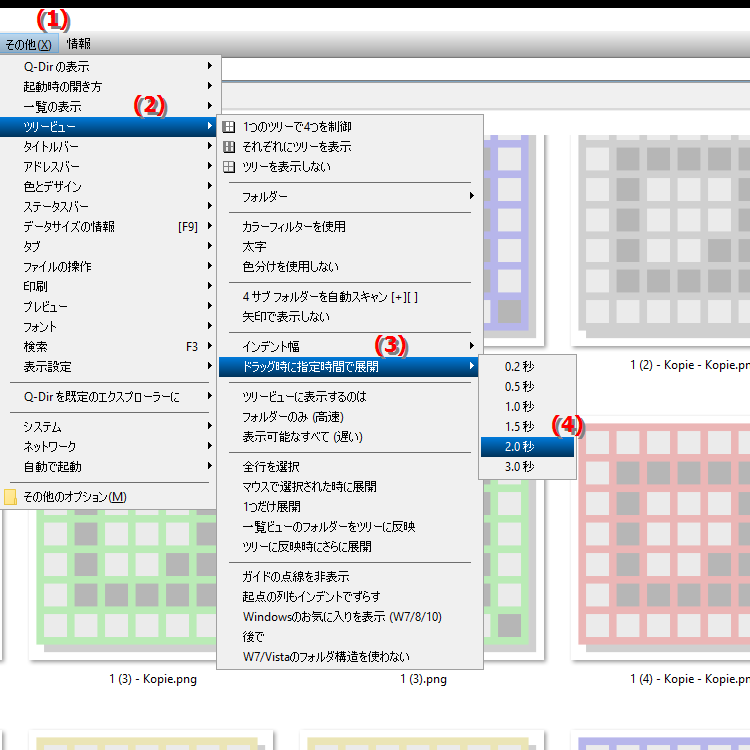Screen dimensions: 750x750
Task: Click the 1つのツリーで4つを制御 layout icon
Action: pyautogui.click(x=229, y=127)
